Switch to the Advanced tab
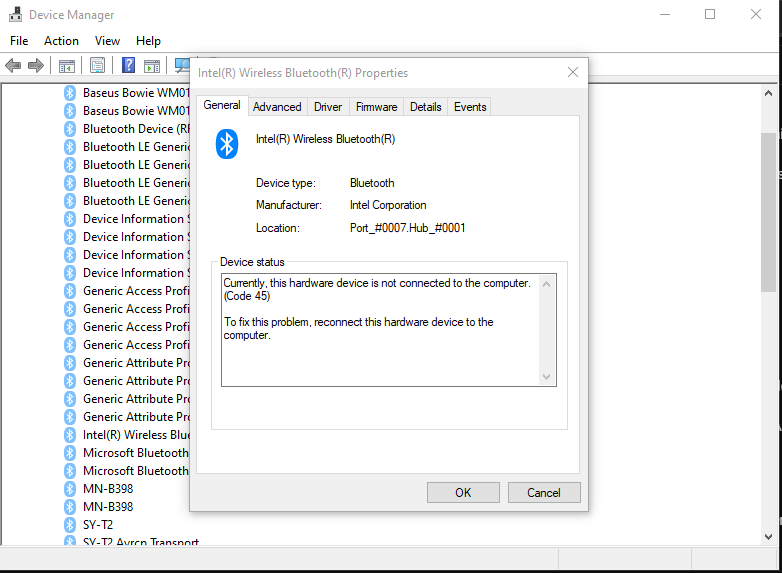782x573 pixels. [277, 107]
